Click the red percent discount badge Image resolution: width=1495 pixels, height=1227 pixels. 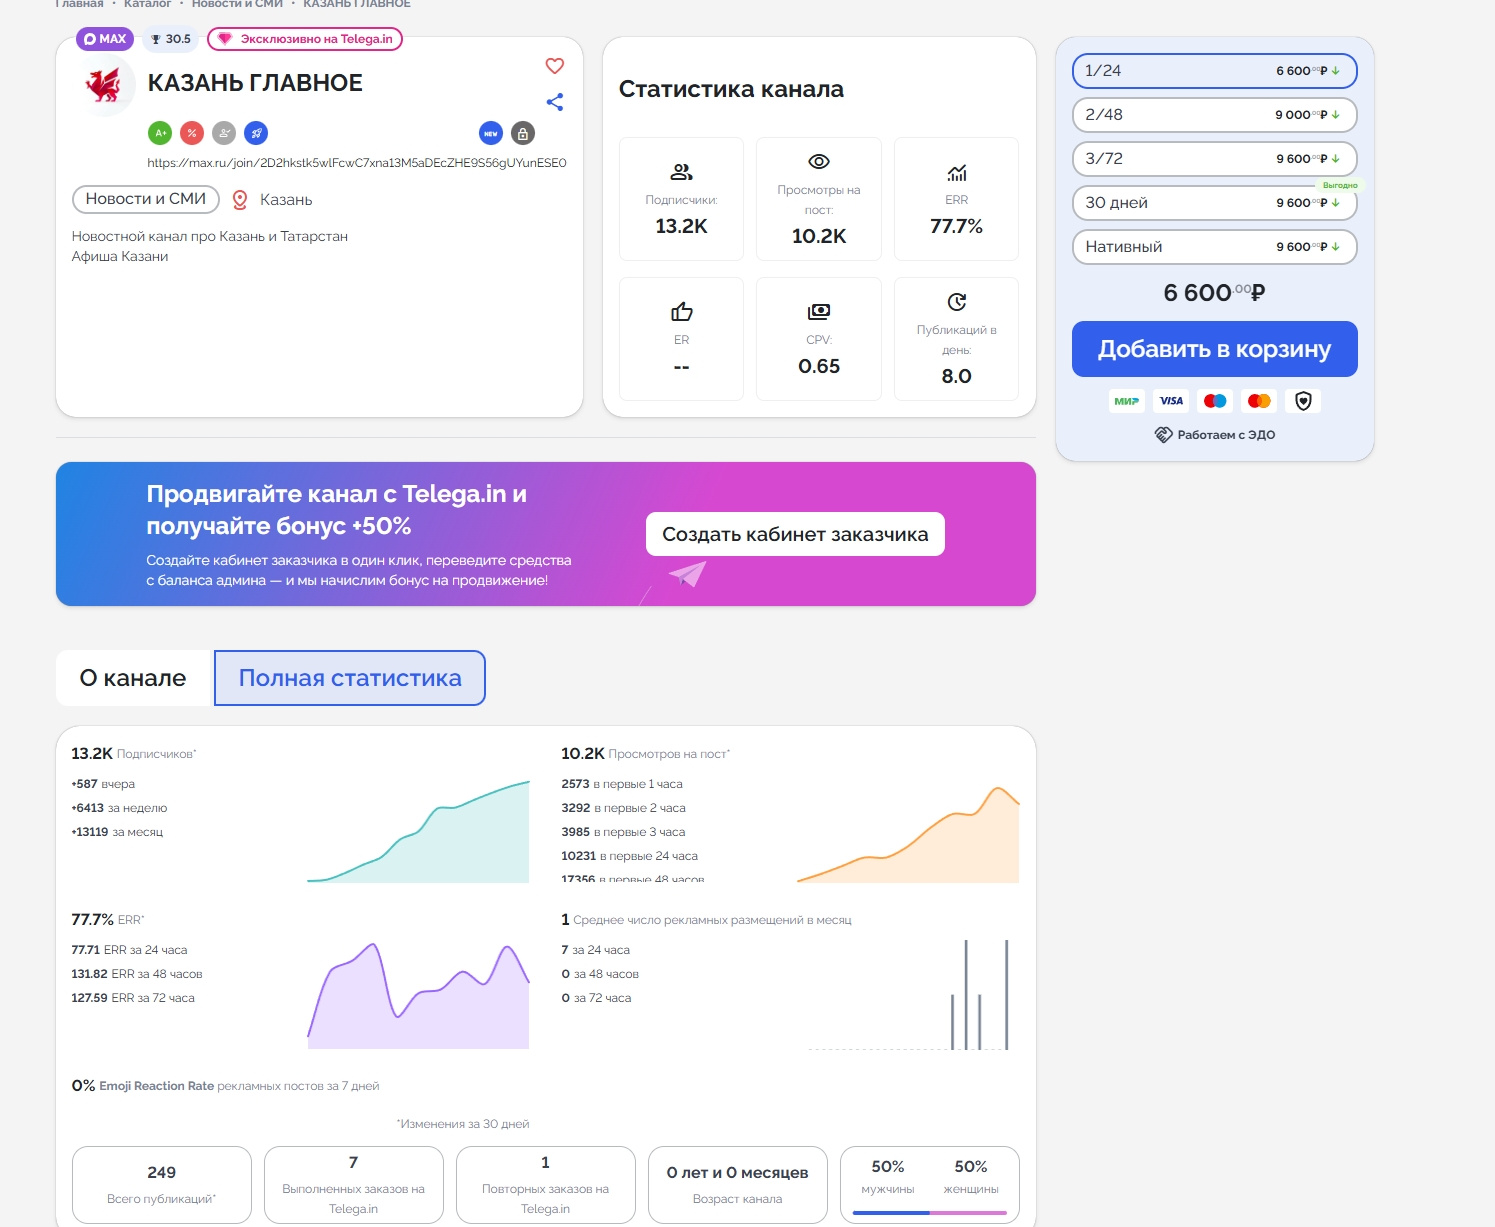pyautogui.click(x=192, y=133)
